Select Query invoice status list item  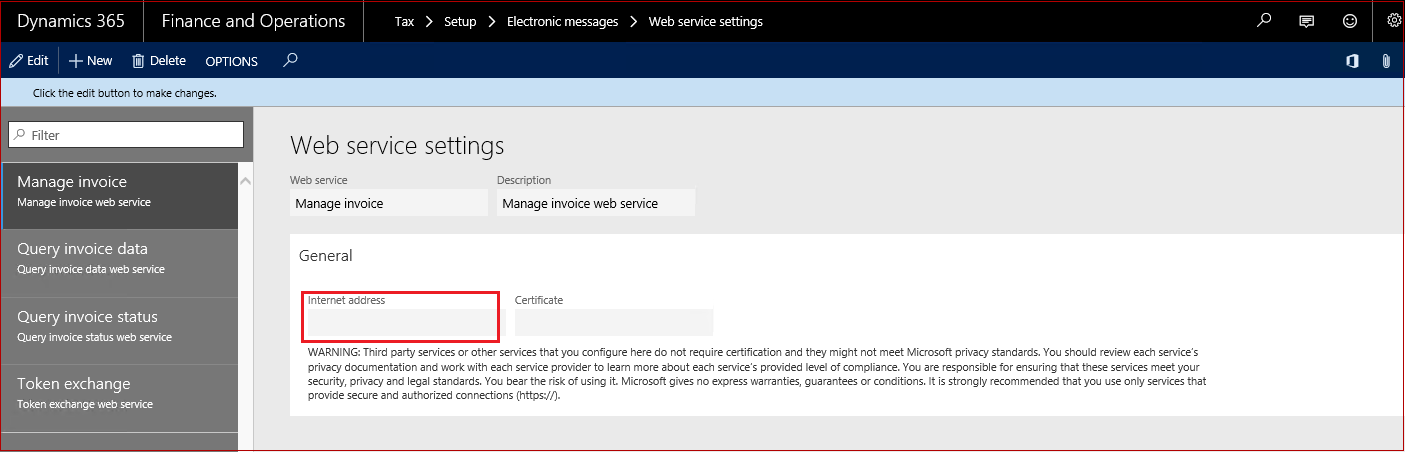pyautogui.click(x=119, y=331)
